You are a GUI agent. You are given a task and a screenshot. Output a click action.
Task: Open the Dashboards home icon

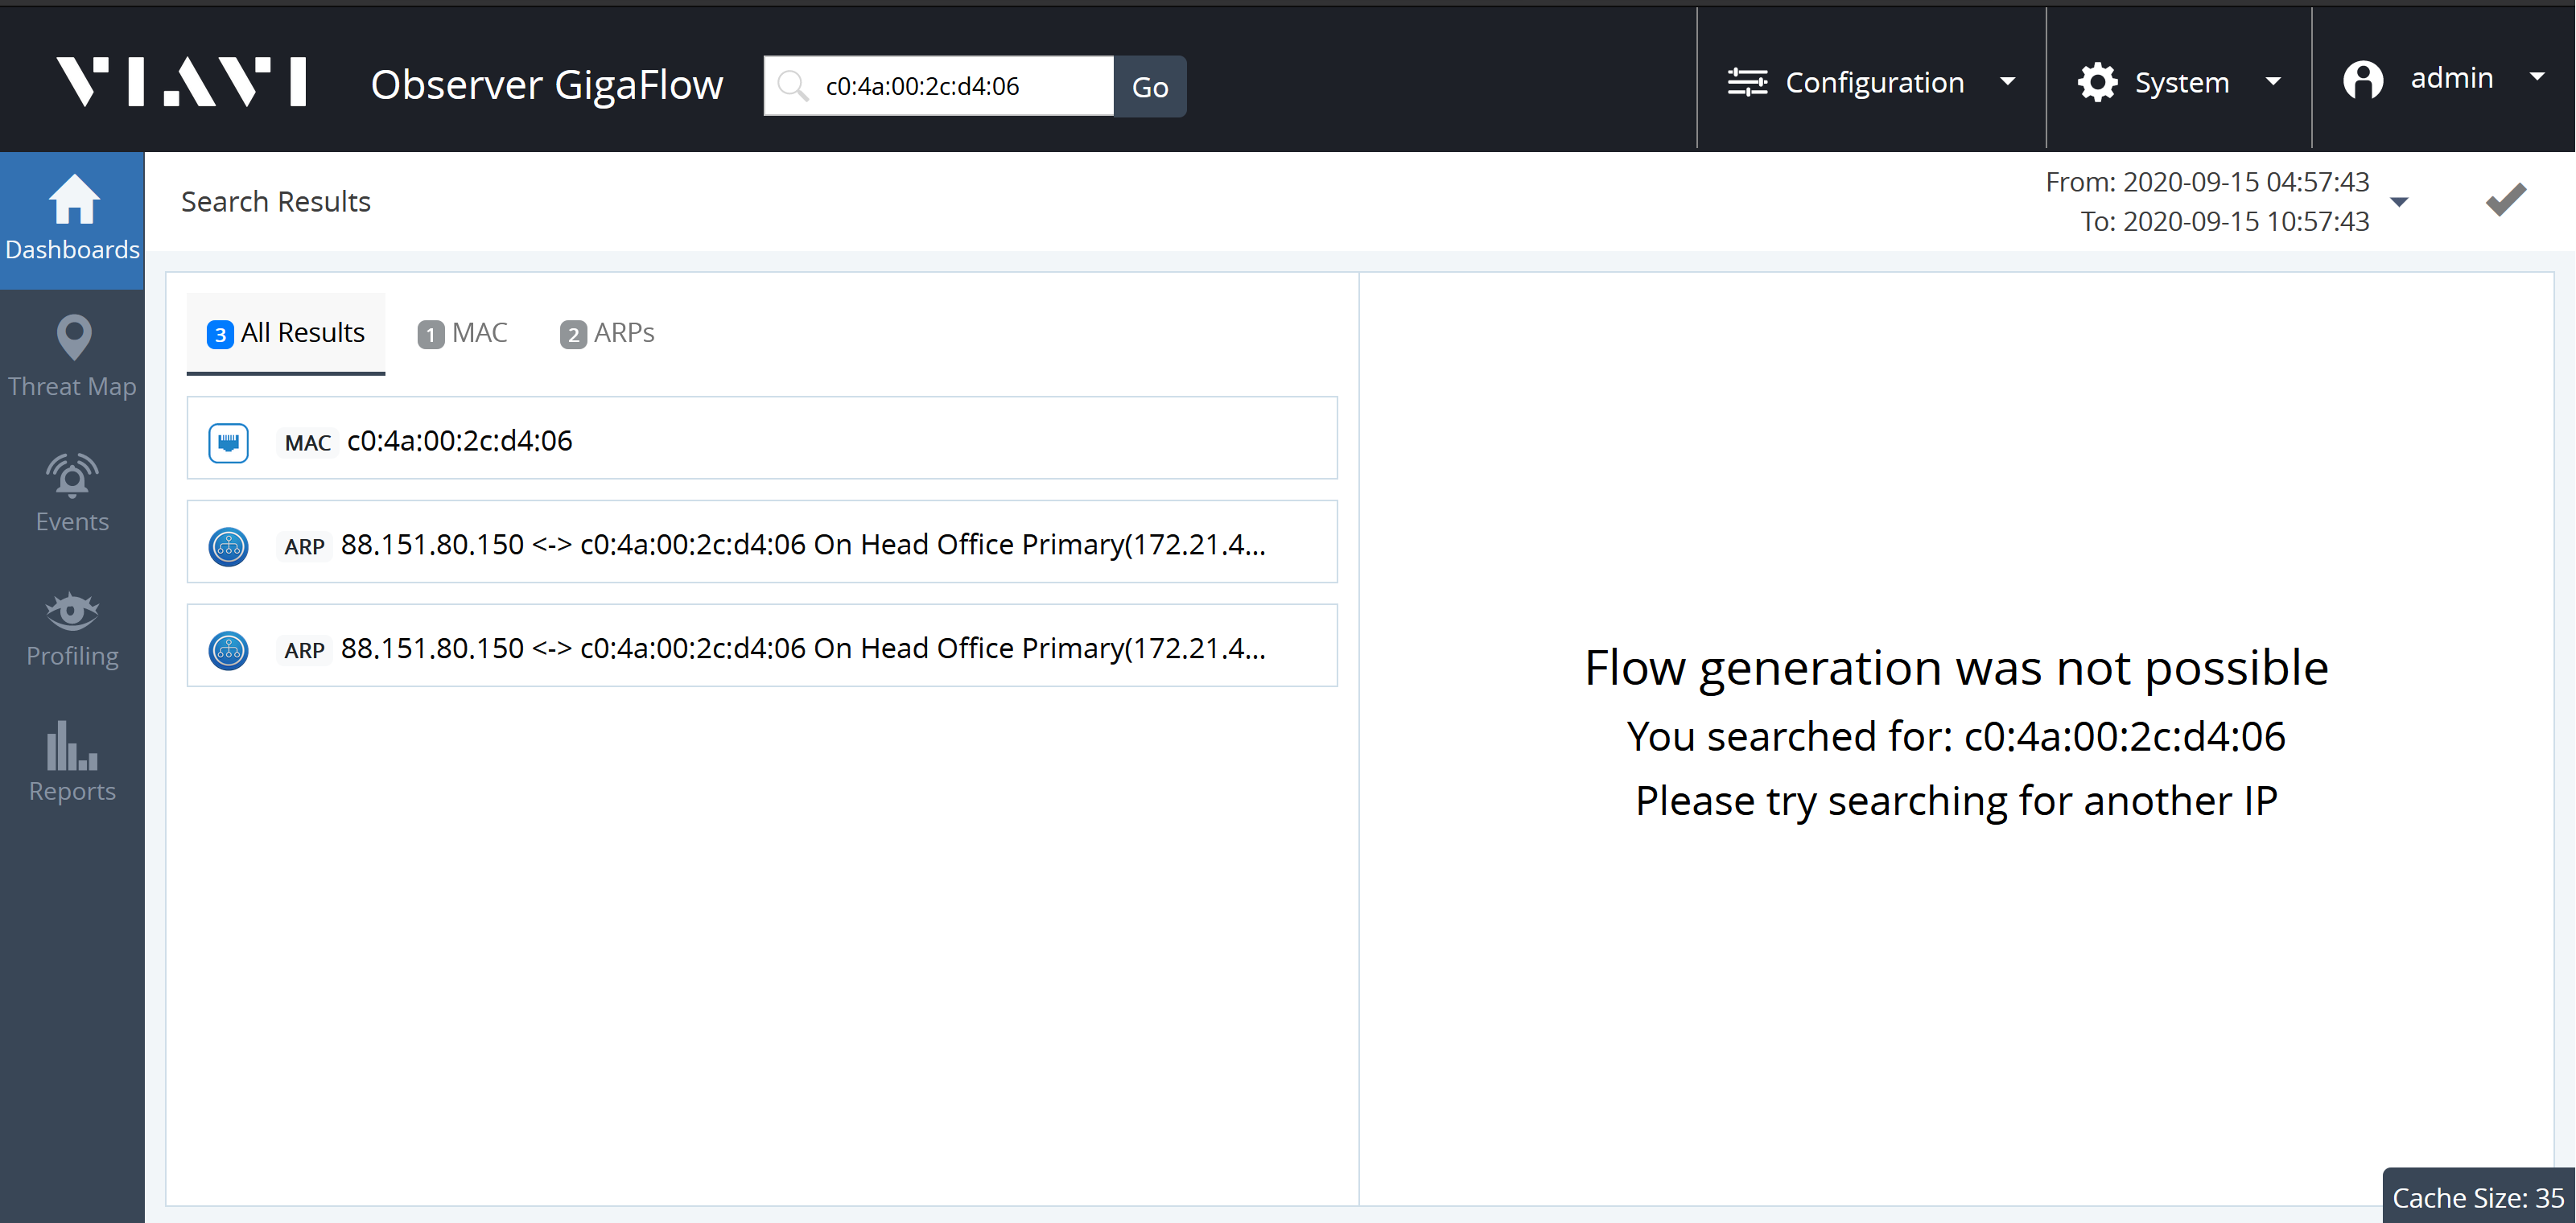73,199
